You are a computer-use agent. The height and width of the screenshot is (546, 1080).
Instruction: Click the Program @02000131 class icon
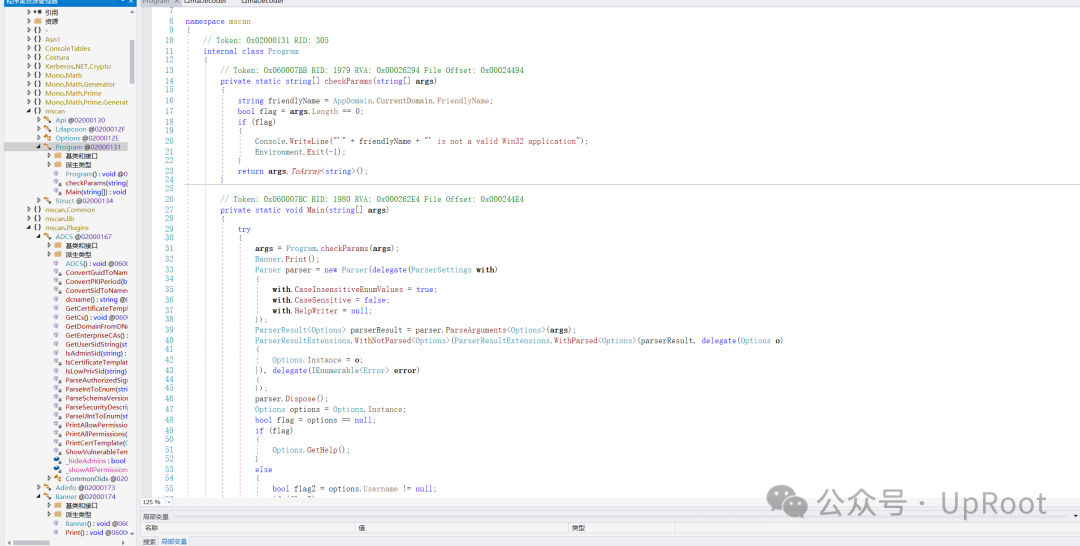coord(48,147)
